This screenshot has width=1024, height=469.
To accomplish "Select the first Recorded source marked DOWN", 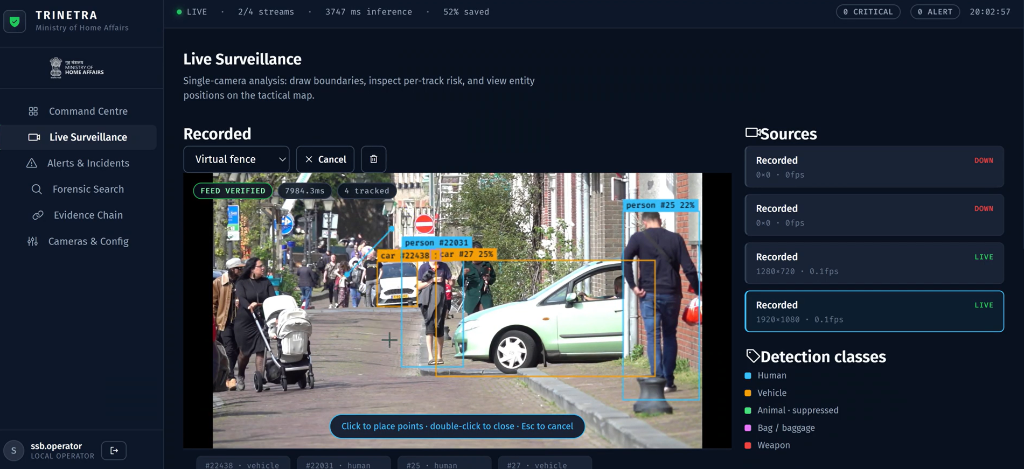I will (874, 167).
